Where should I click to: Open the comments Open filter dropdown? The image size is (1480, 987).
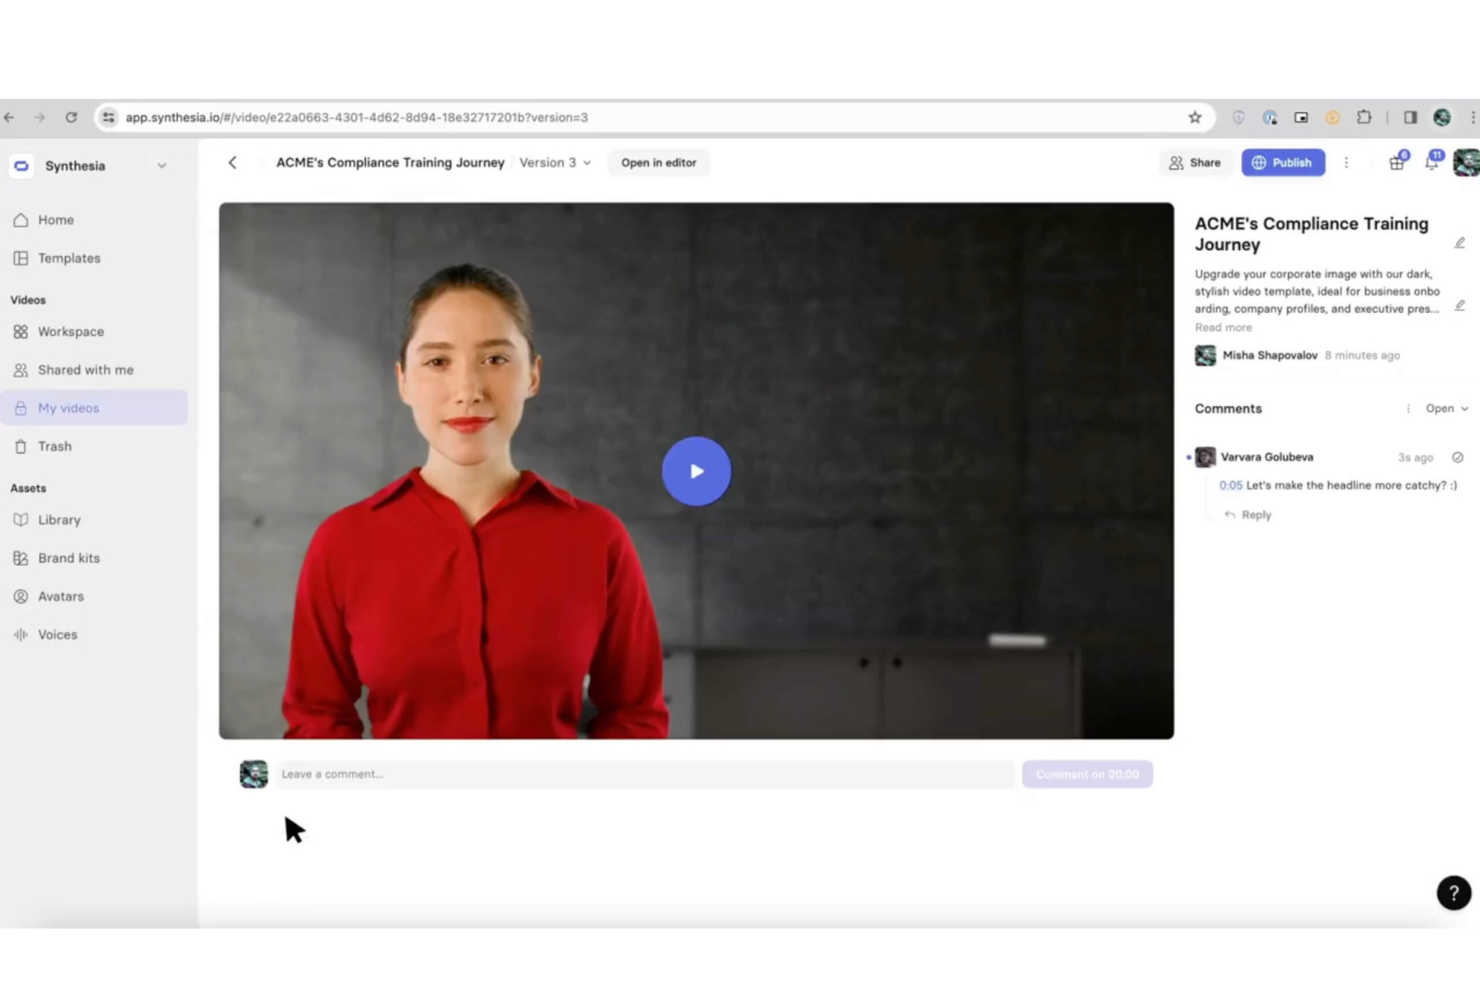pyautogui.click(x=1447, y=409)
